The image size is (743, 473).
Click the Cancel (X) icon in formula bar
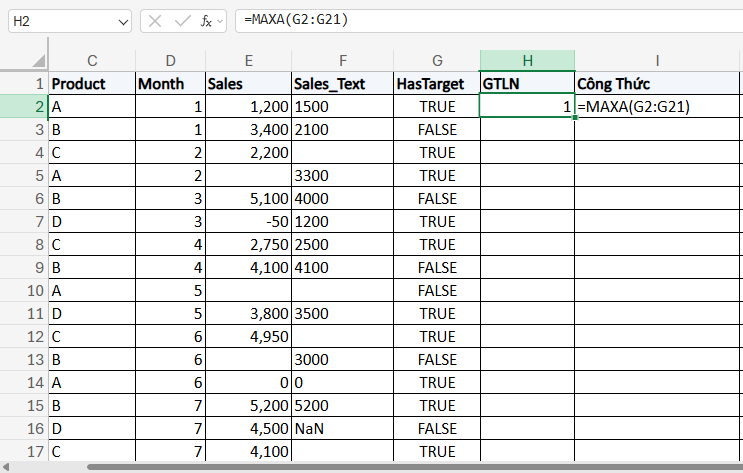click(x=155, y=20)
